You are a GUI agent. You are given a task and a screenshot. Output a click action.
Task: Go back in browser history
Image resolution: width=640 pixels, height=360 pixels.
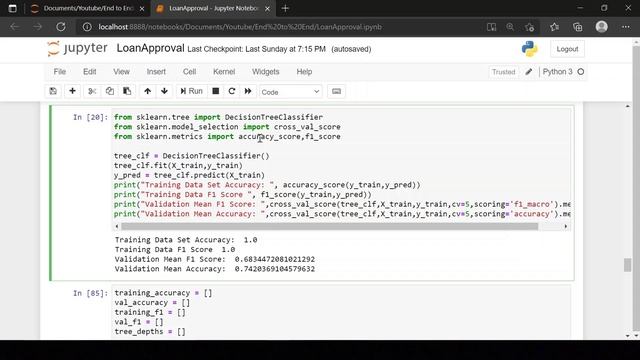(x=15, y=27)
